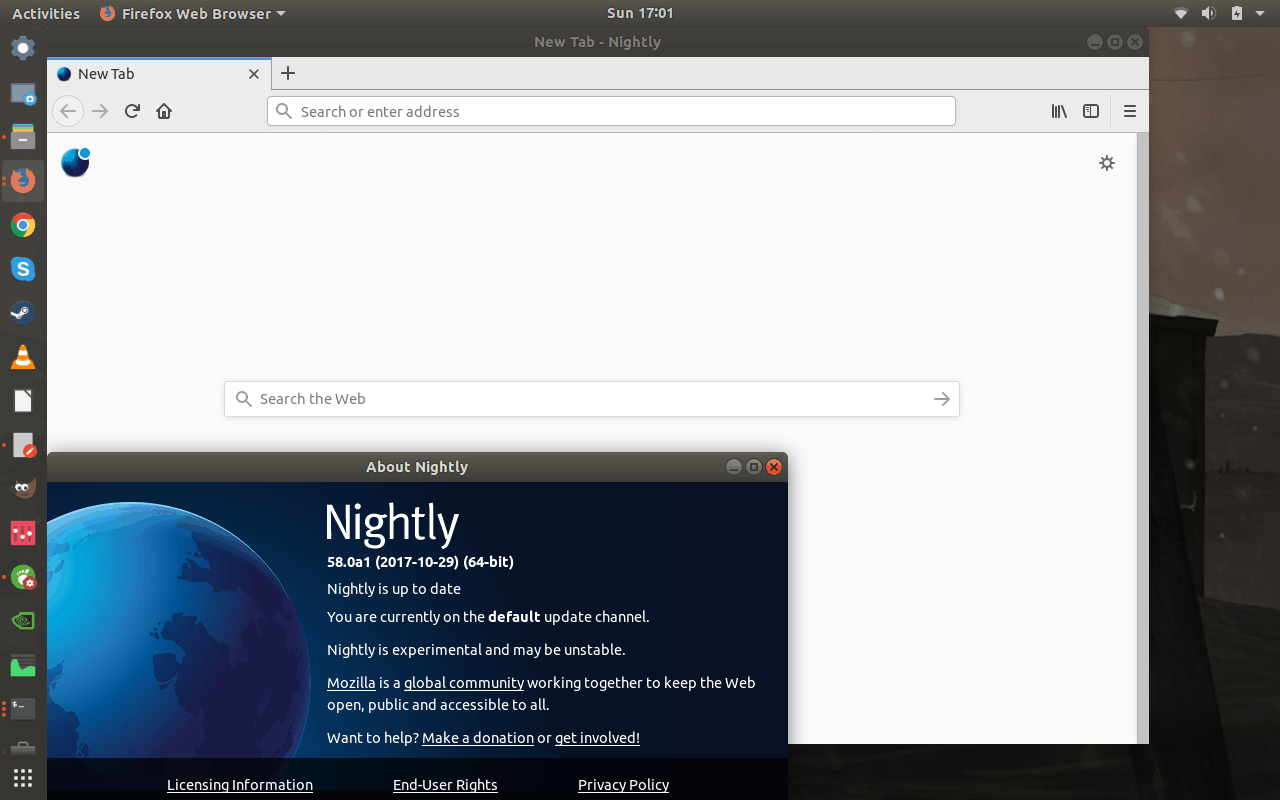The image size is (1280, 800).
Task: Open the Library bookmarks icon
Action: point(1059,111)
